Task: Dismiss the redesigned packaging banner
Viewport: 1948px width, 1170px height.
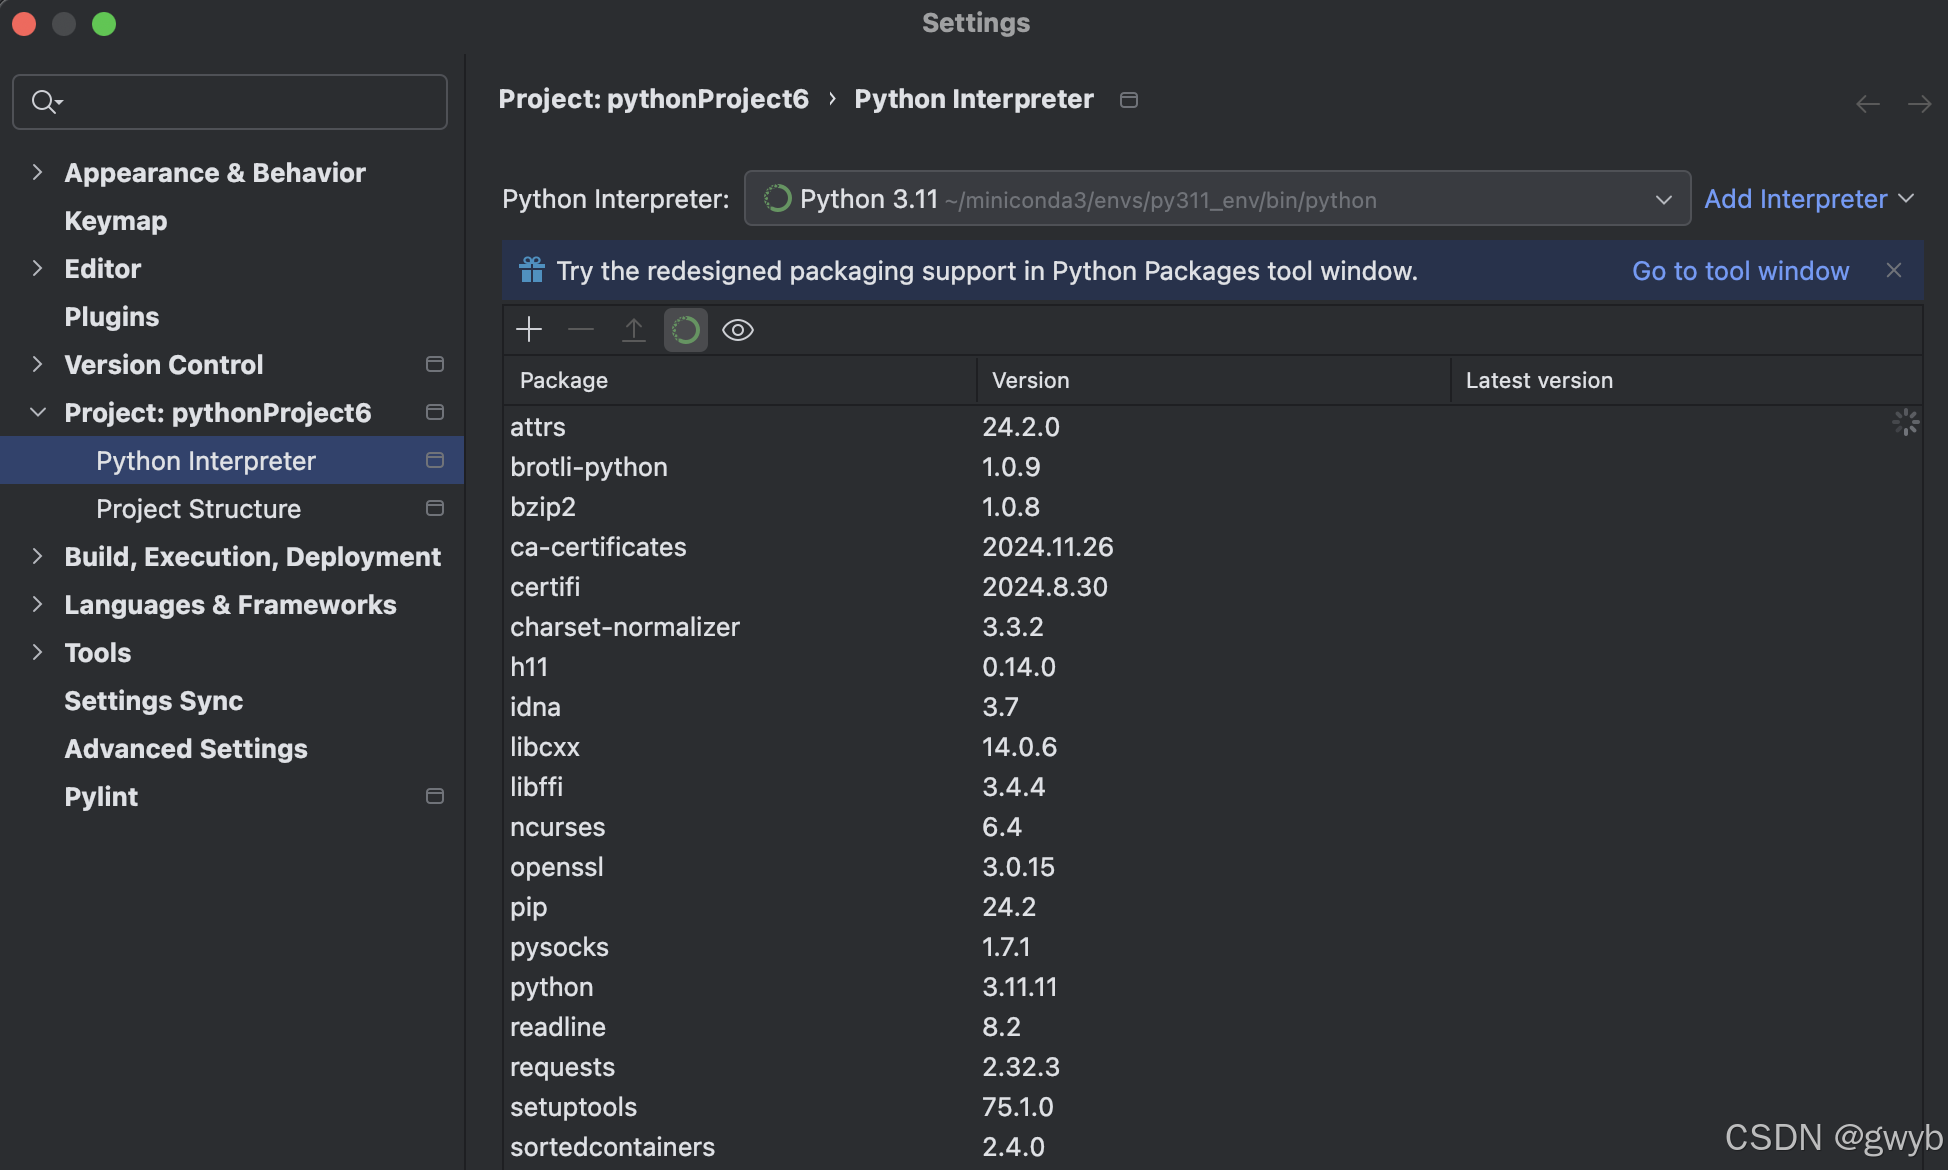Action: (x=1893, y=270)
